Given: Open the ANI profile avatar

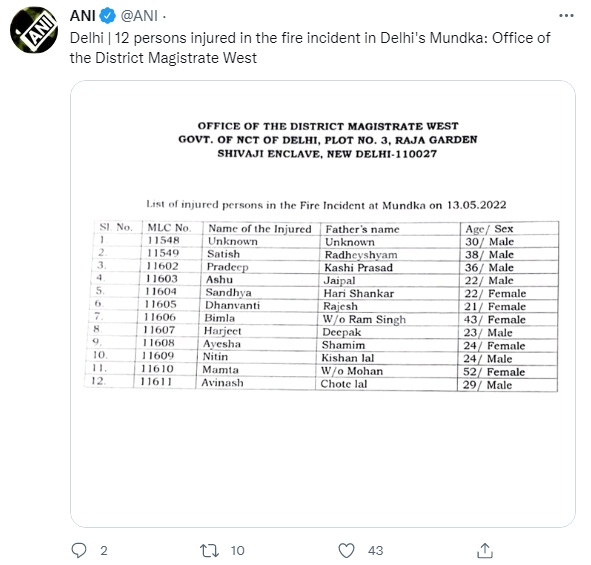Looking at the screenshot, I should click(x=34, y=29).
